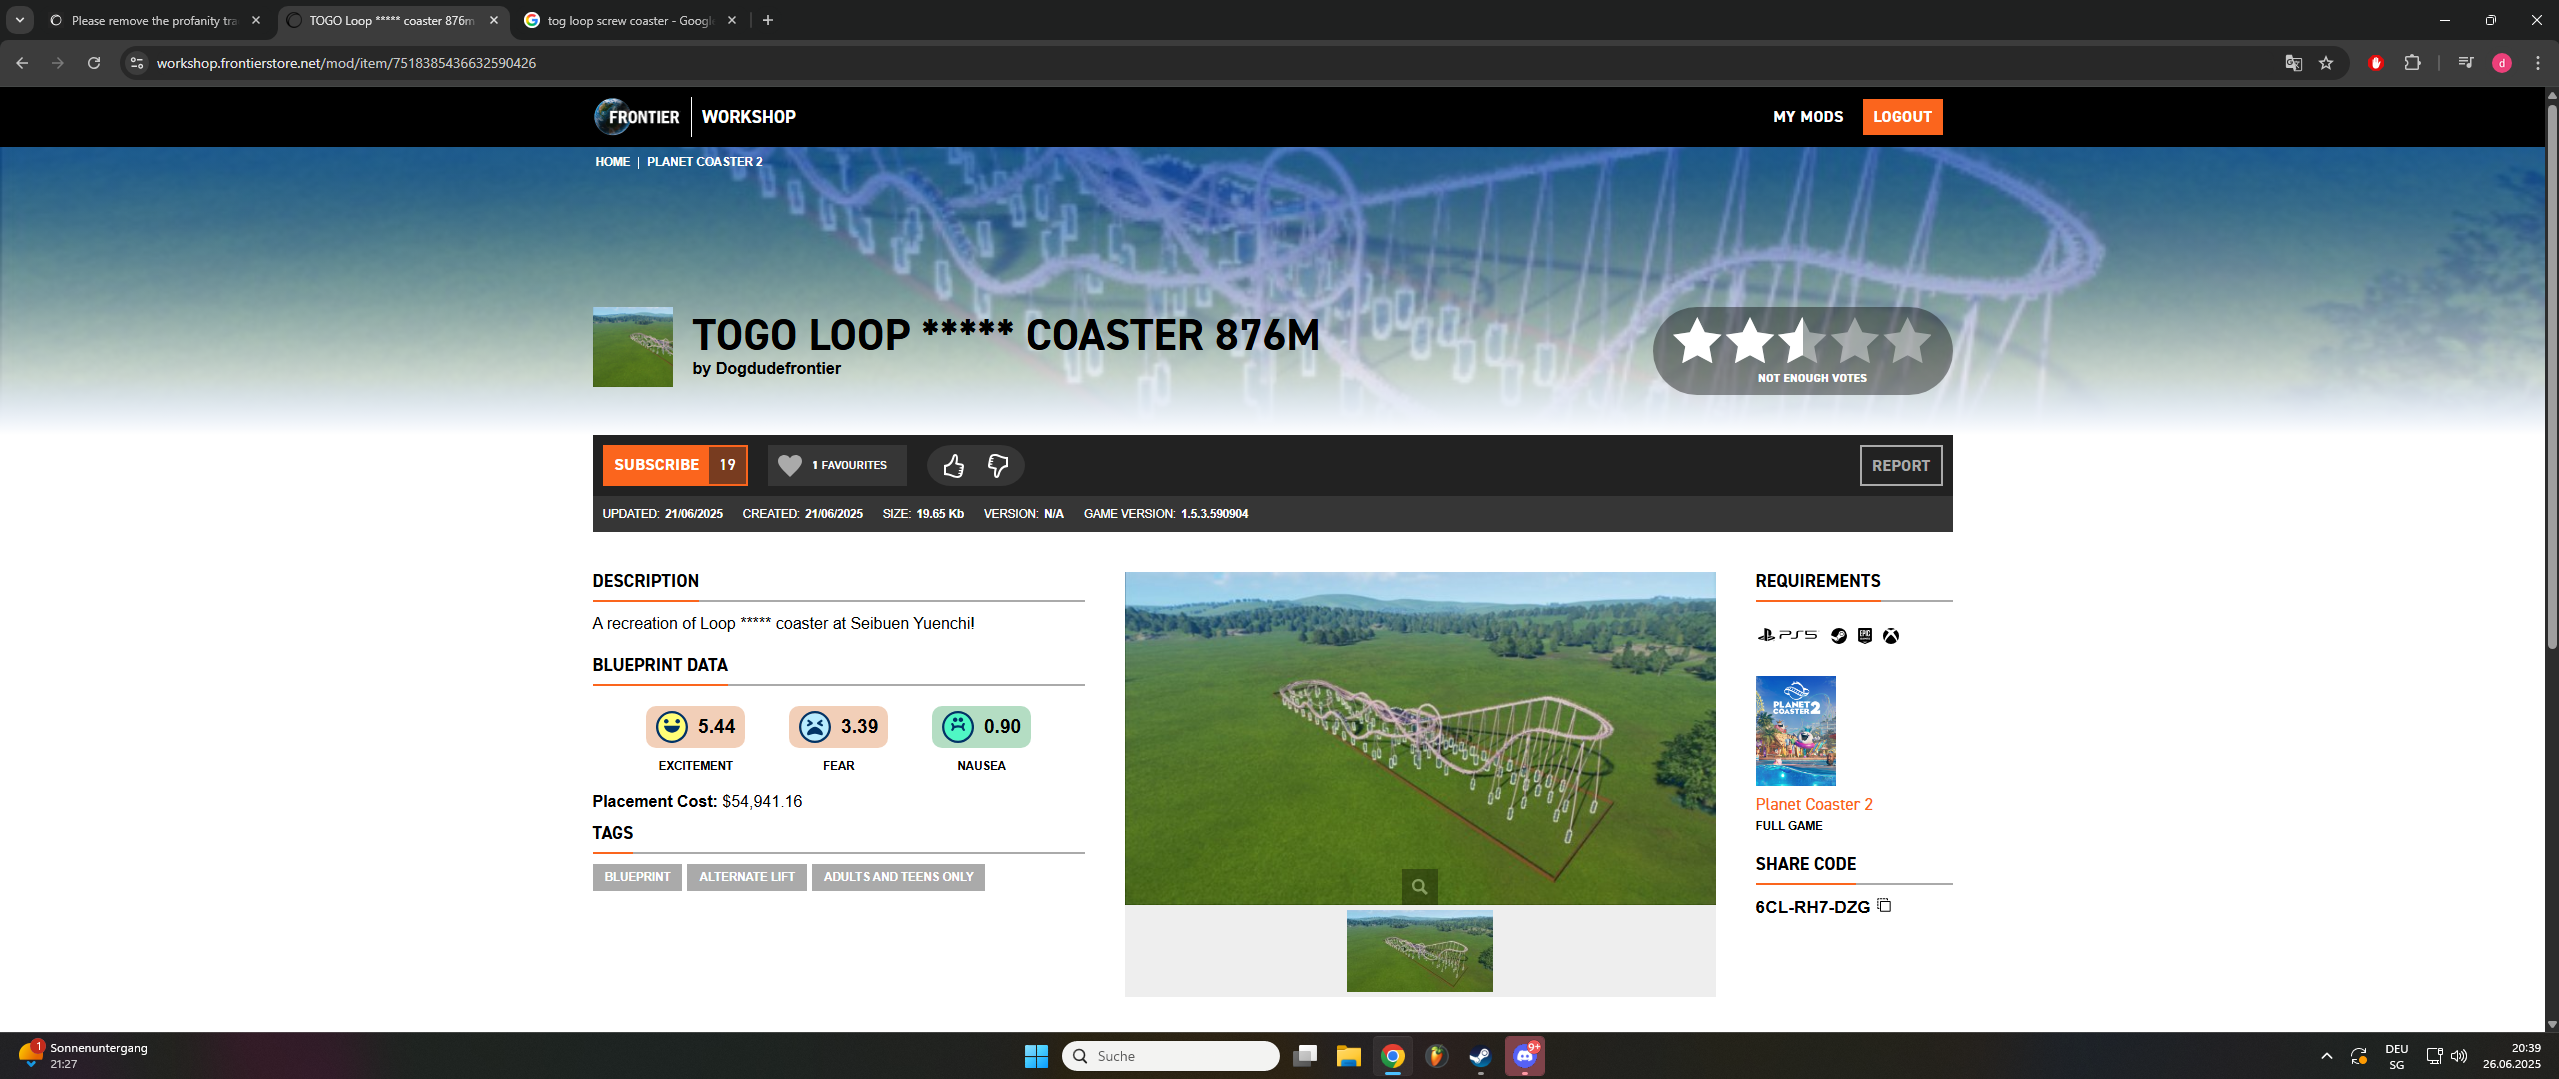The image size is (2559, 1079).
Task: Open Discord from the taskbar
Action: click(1525, 1056)
